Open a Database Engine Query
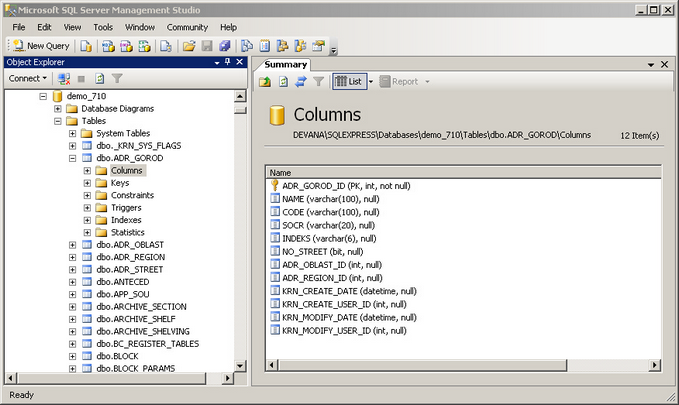 tap(86, 45)
